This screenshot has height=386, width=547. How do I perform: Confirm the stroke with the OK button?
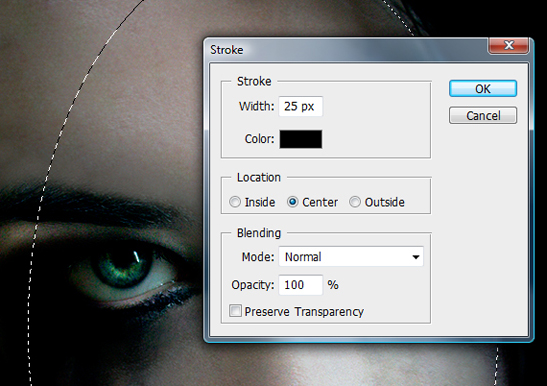point(483,89)
